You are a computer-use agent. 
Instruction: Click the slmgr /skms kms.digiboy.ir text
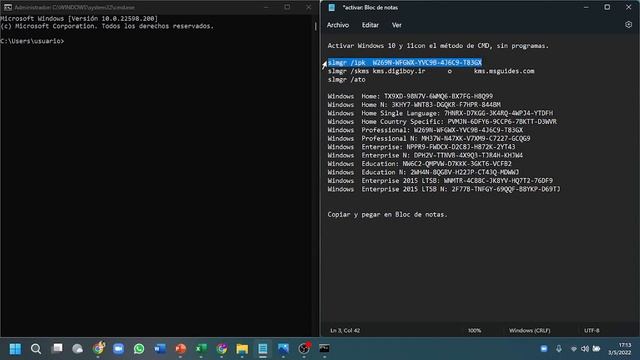(x=376, y=71)
